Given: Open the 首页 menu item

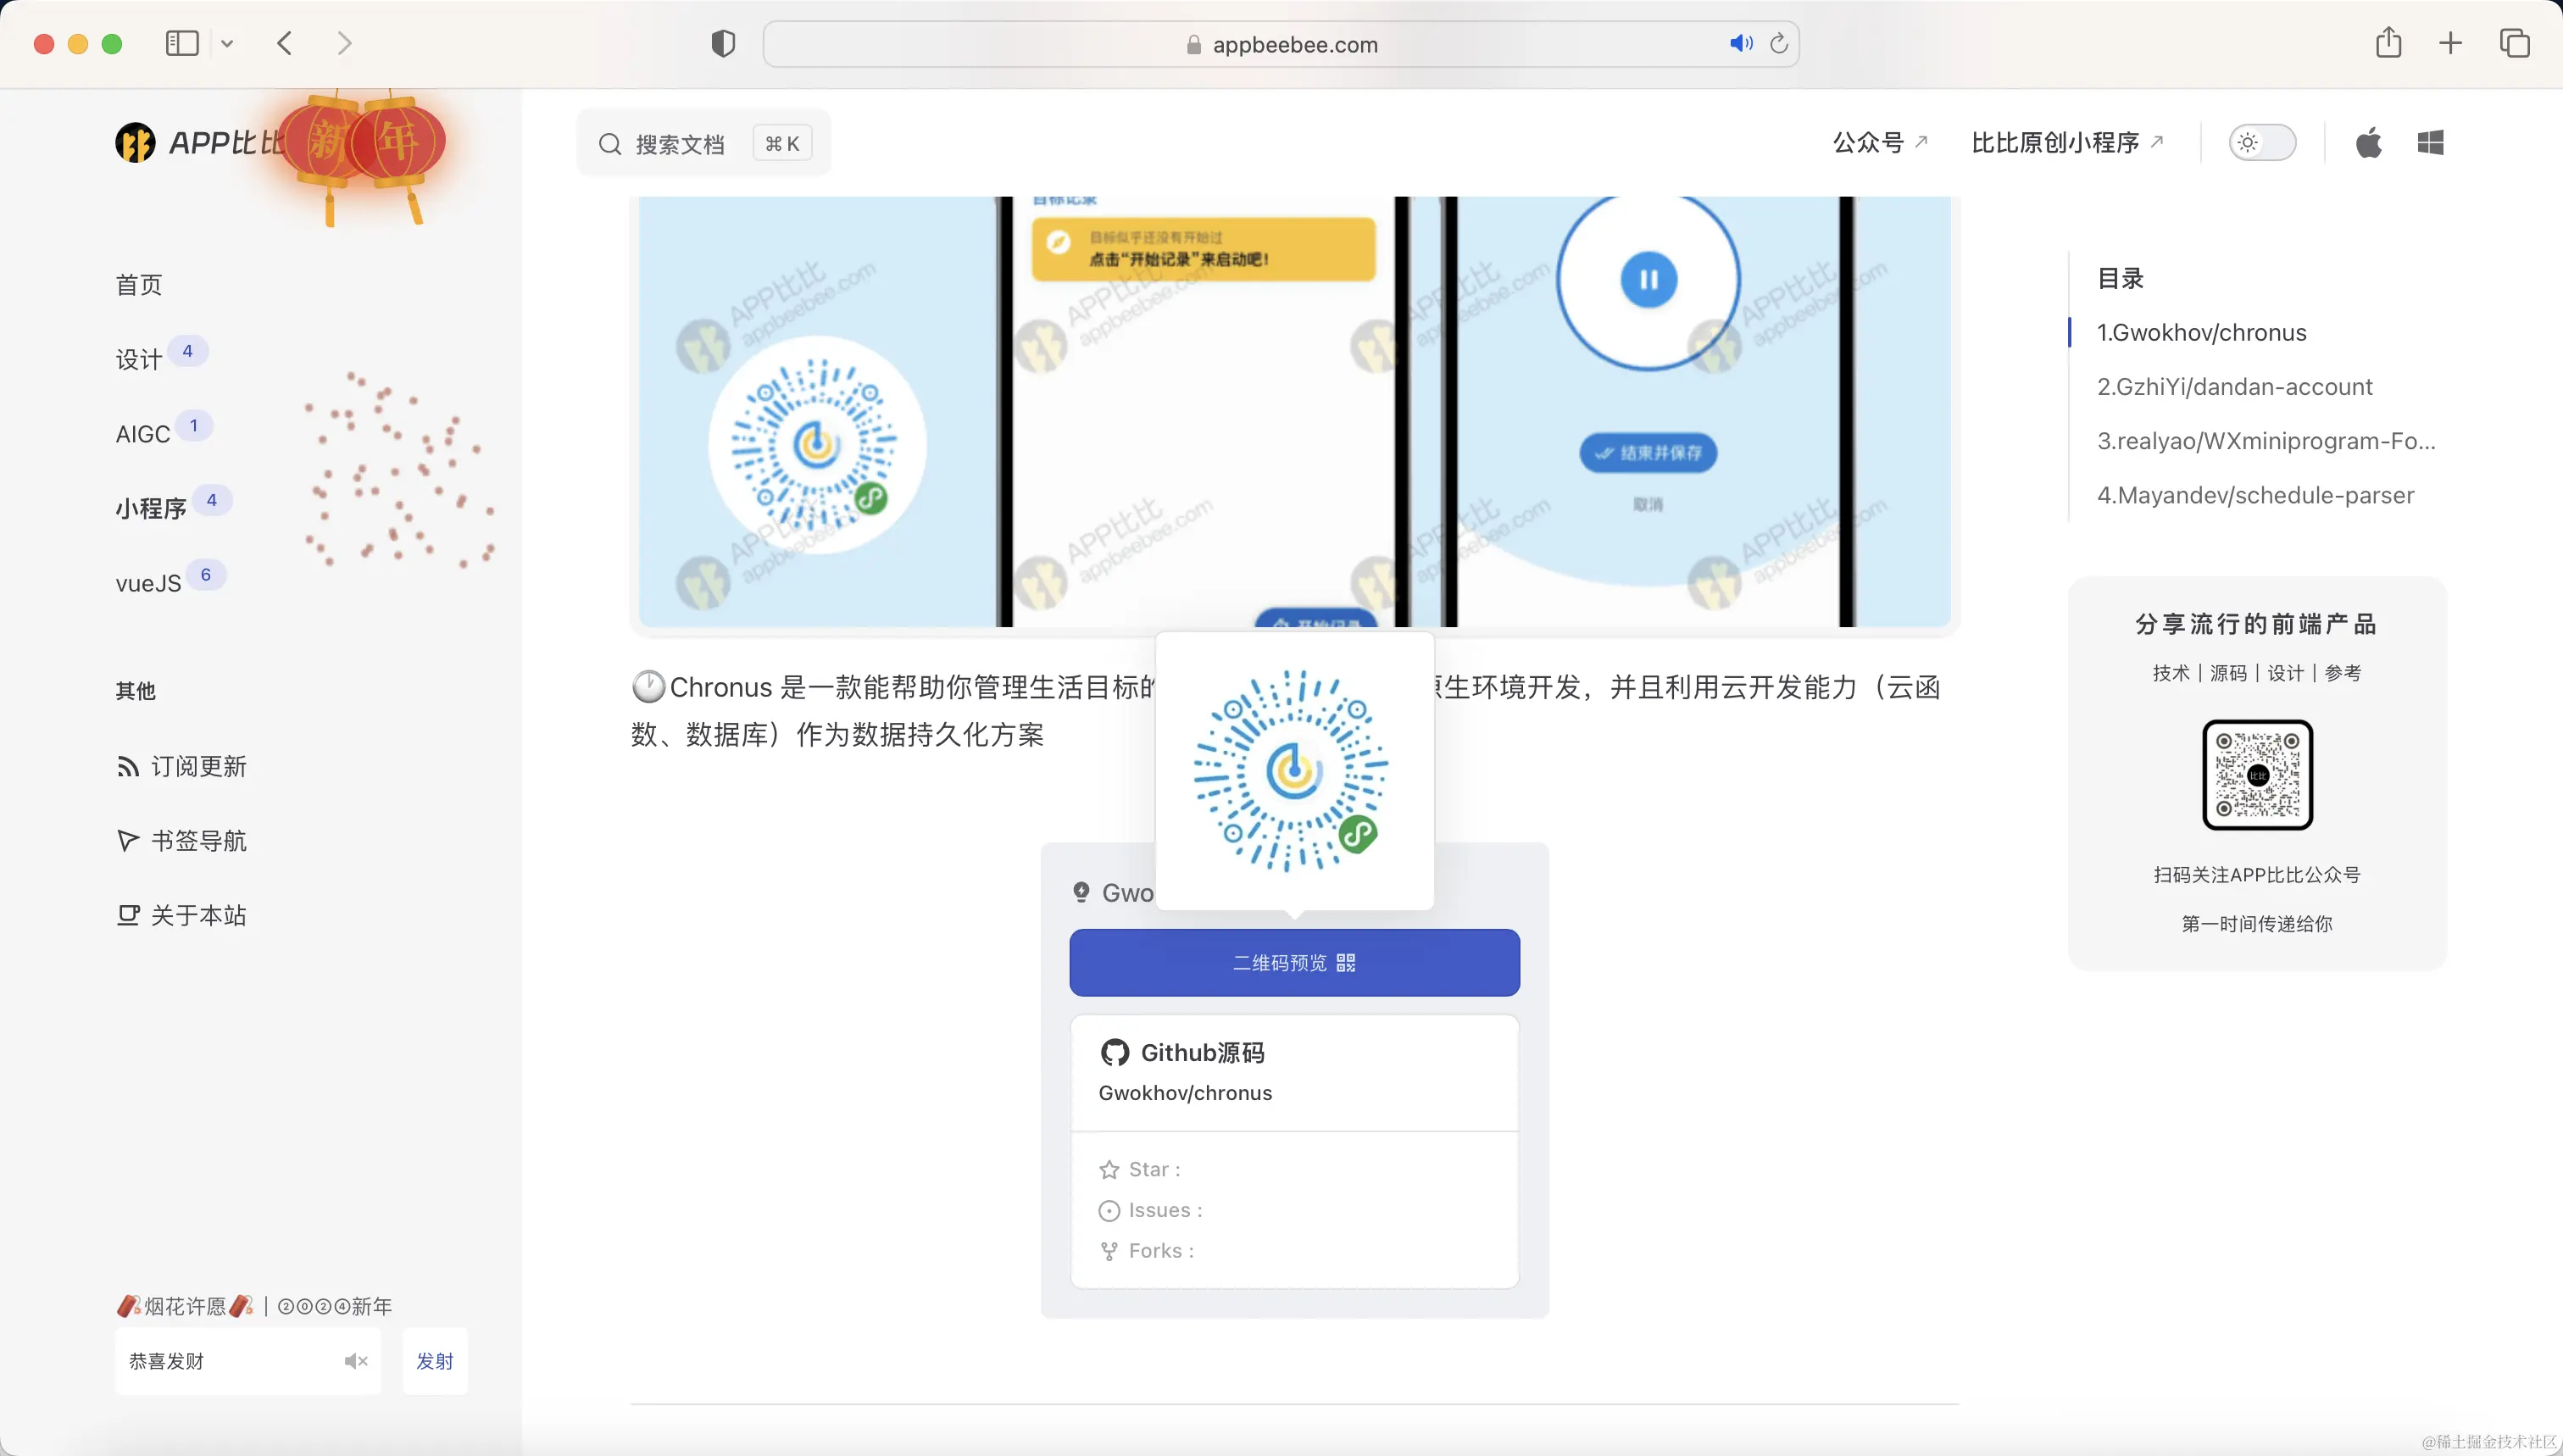Looking at the screenshot, I should (x=139, y=285).
